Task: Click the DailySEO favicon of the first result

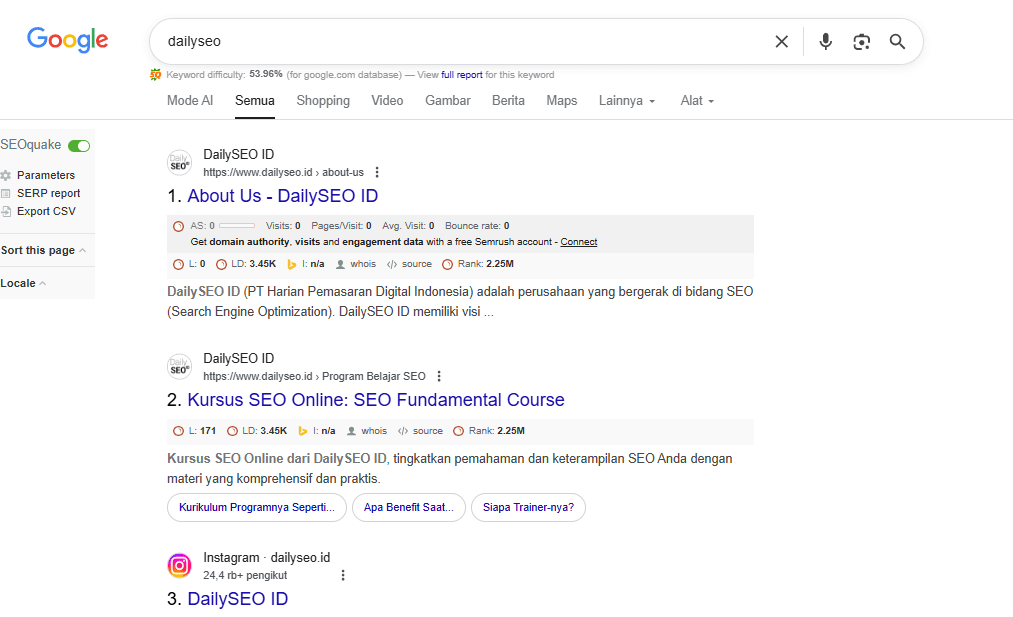Action: pos(179,162)
